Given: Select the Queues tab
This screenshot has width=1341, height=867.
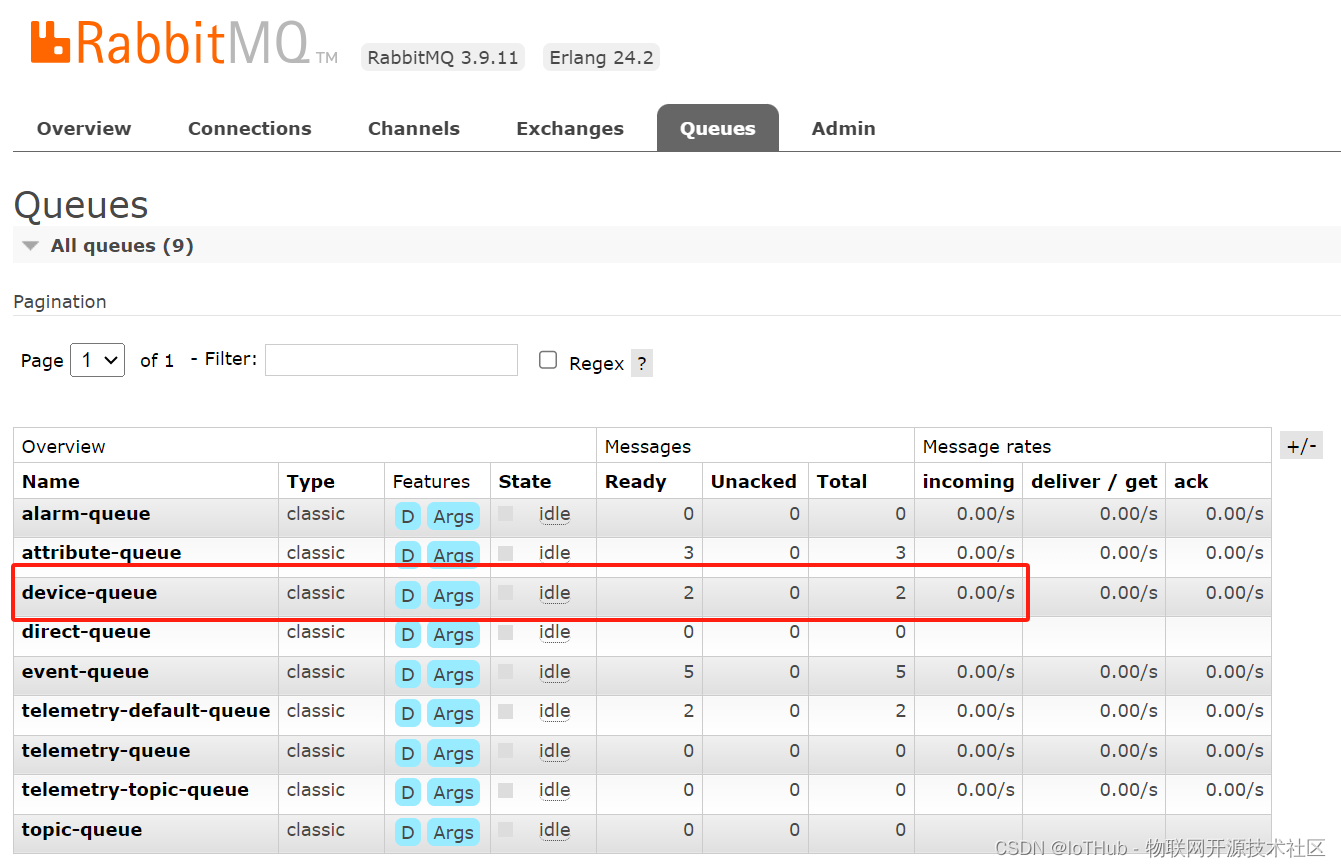Looking at the screenshot, I should tap(718, 128).
